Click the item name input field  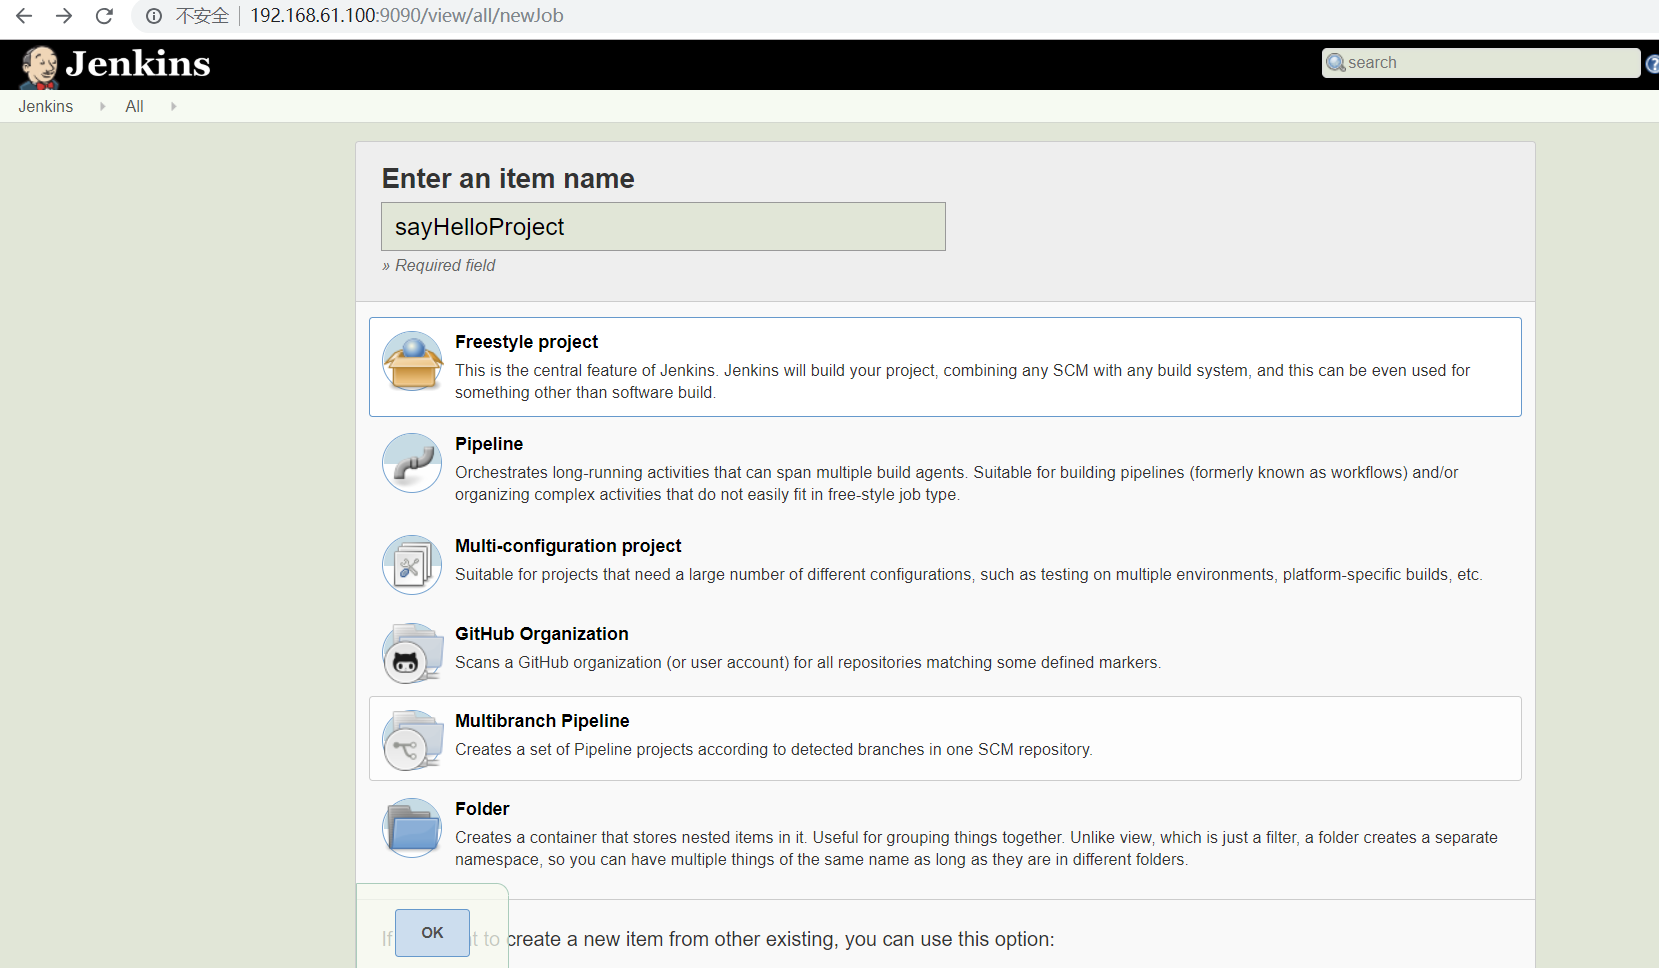tap(663, 227)
